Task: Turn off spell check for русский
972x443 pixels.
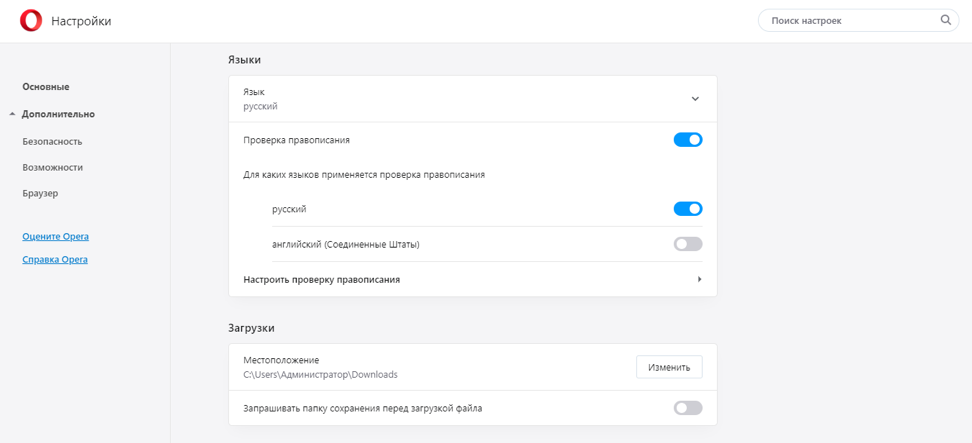Action: coord(688,209)
